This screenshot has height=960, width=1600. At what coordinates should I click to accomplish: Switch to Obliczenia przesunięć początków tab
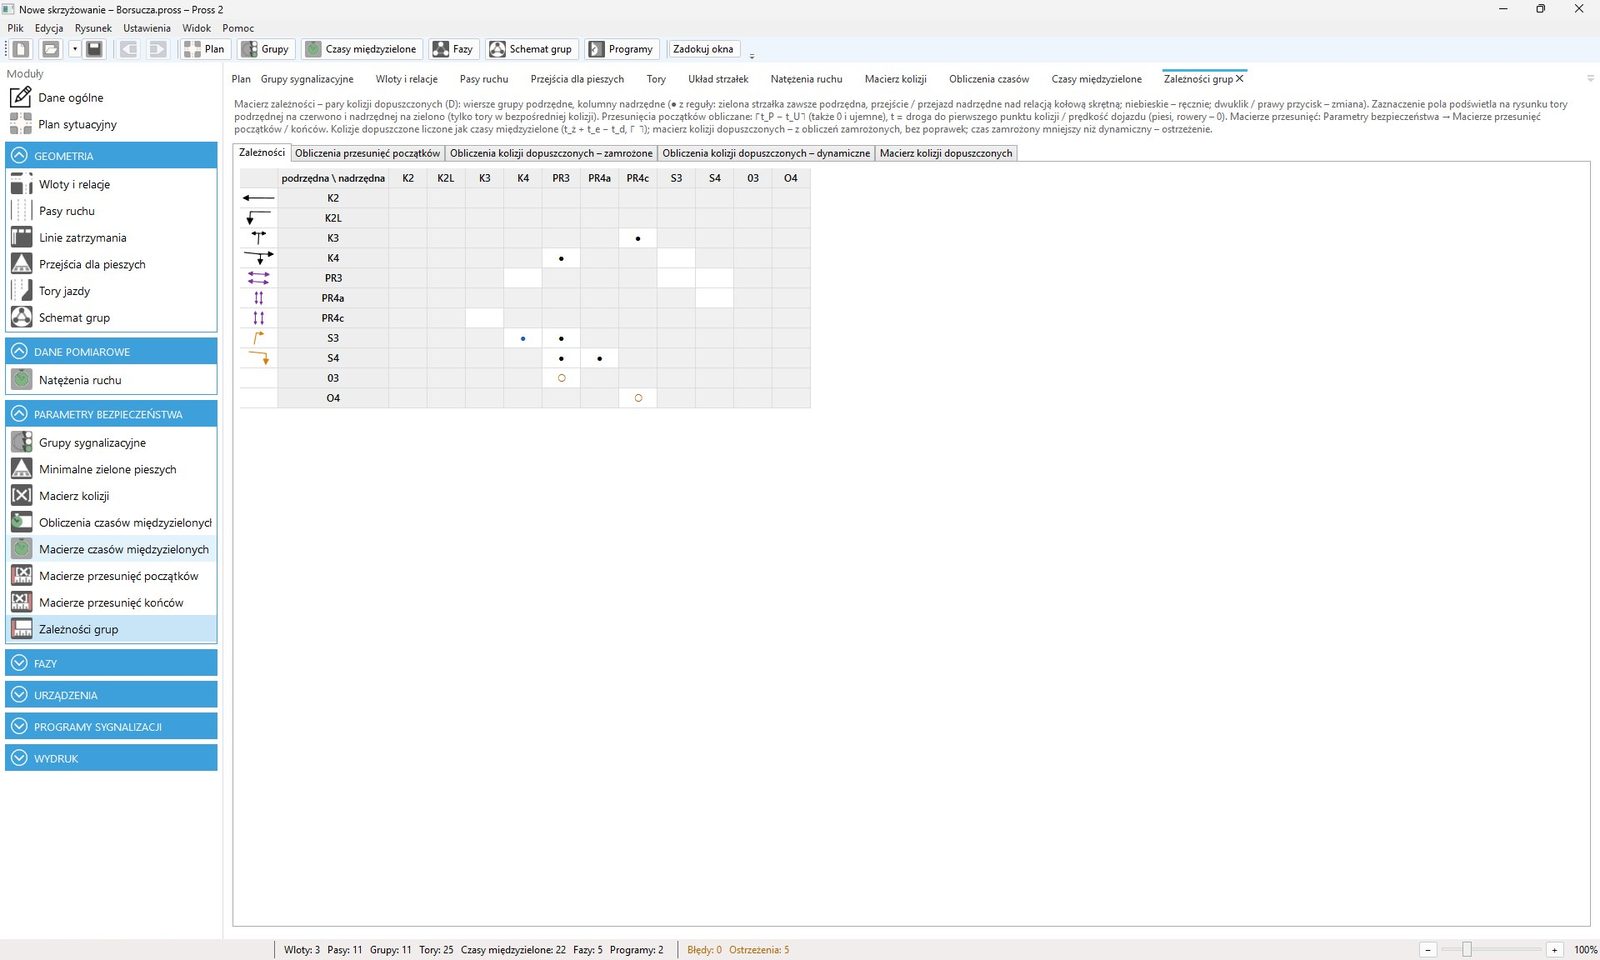(x=367, y=153)
